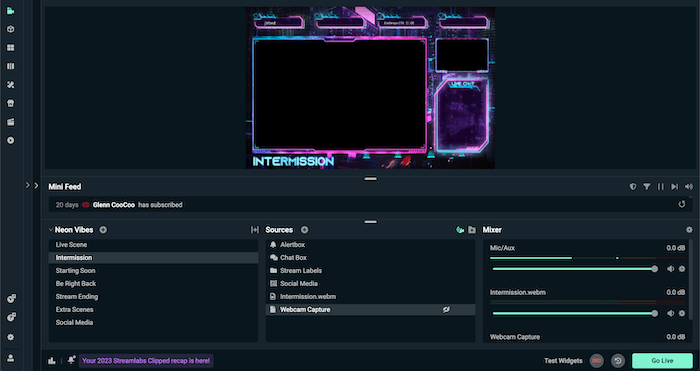This screenshot has height=371, width=700.
Task: Open the user account icon in sidebar
Action: tap(11, 358)
